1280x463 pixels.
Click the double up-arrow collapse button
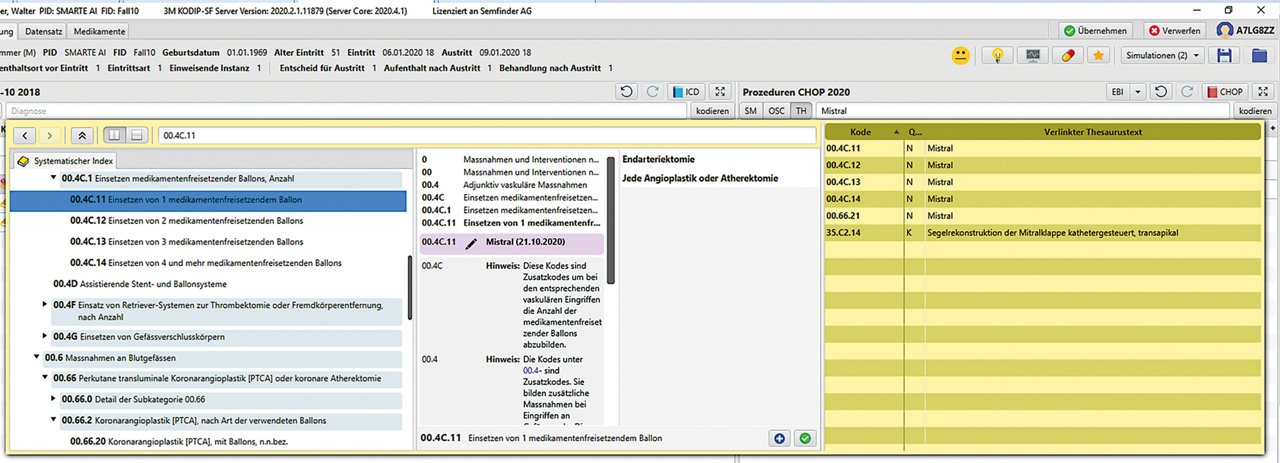[83, 134]
